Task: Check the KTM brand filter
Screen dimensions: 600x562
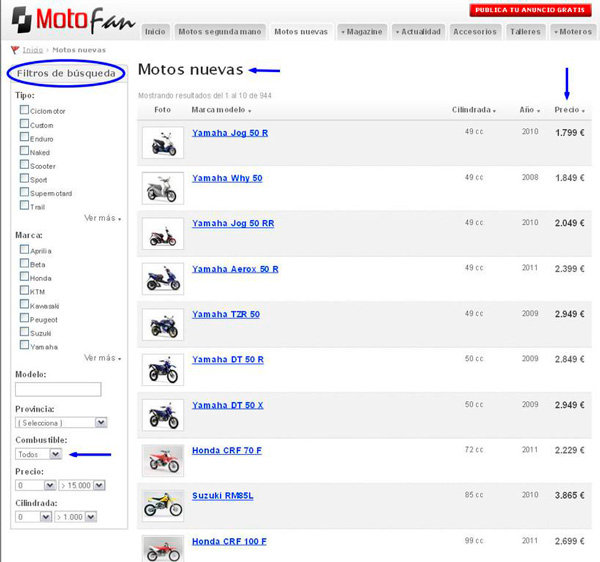Action: click(x=24, y=290)
